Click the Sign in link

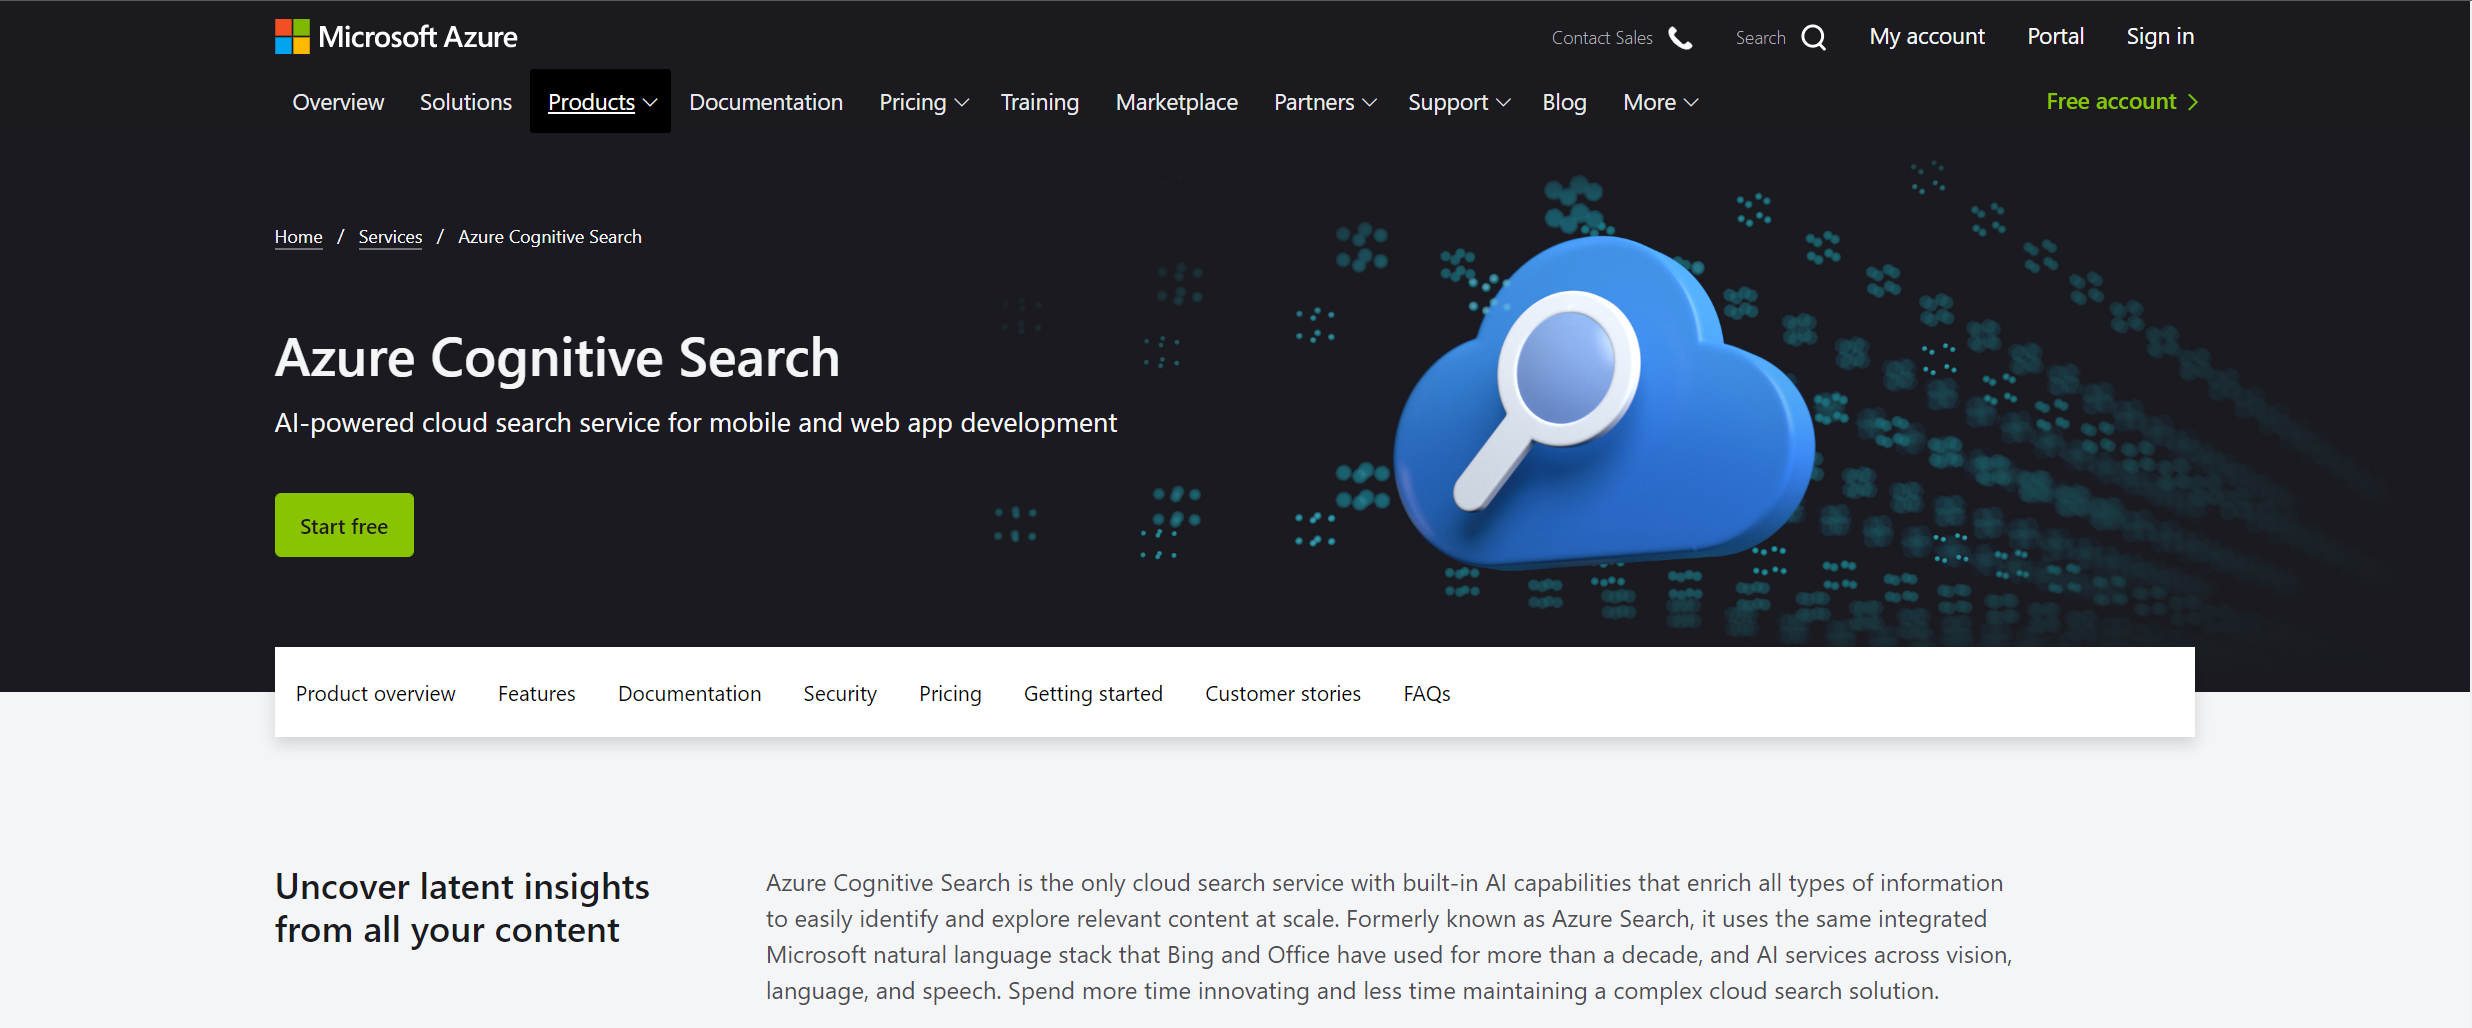coord(2159,37)
